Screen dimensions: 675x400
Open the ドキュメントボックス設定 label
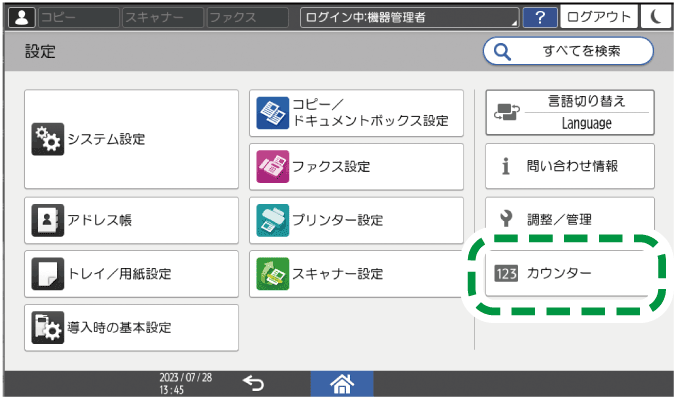point(370,121)
